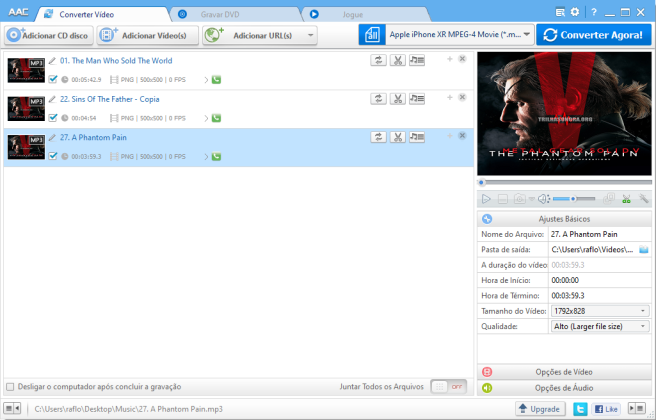Open the scissors clip tool for 01. The Man Who Sold The World

[x=397, y=60]
